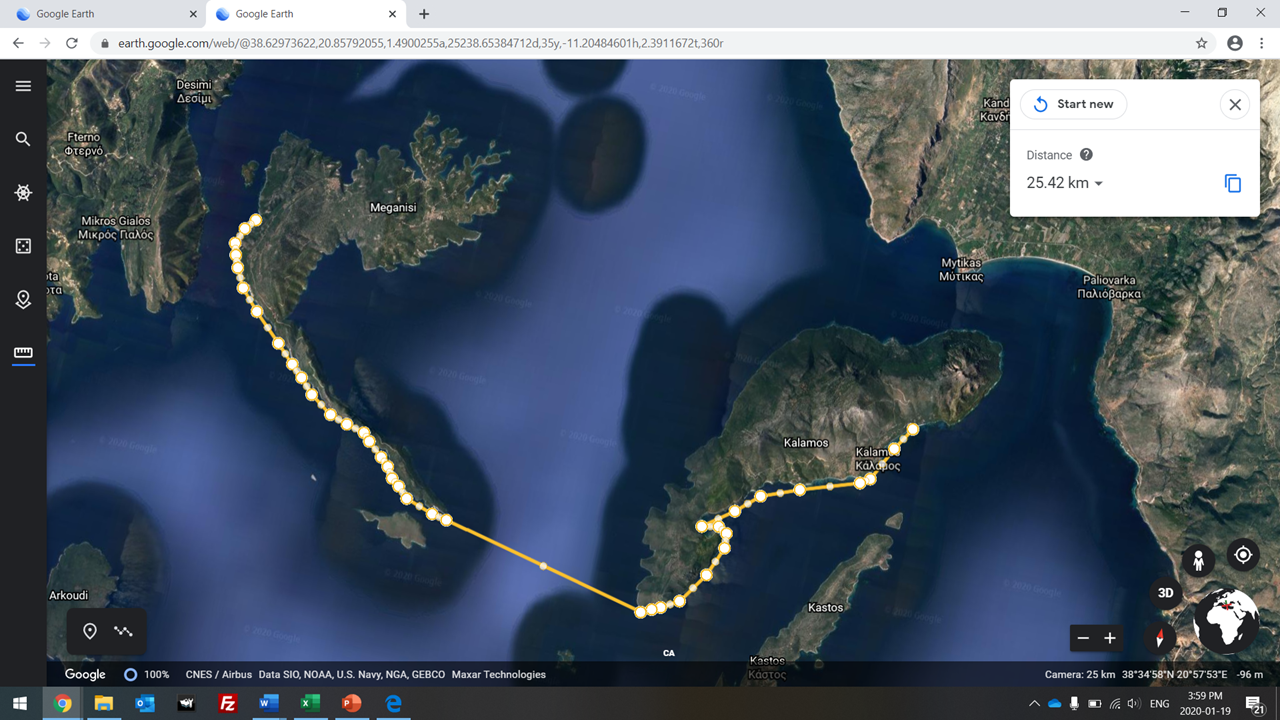1280x720 pixels.
Task: Open the notification action center
Action: (1256, 704)
